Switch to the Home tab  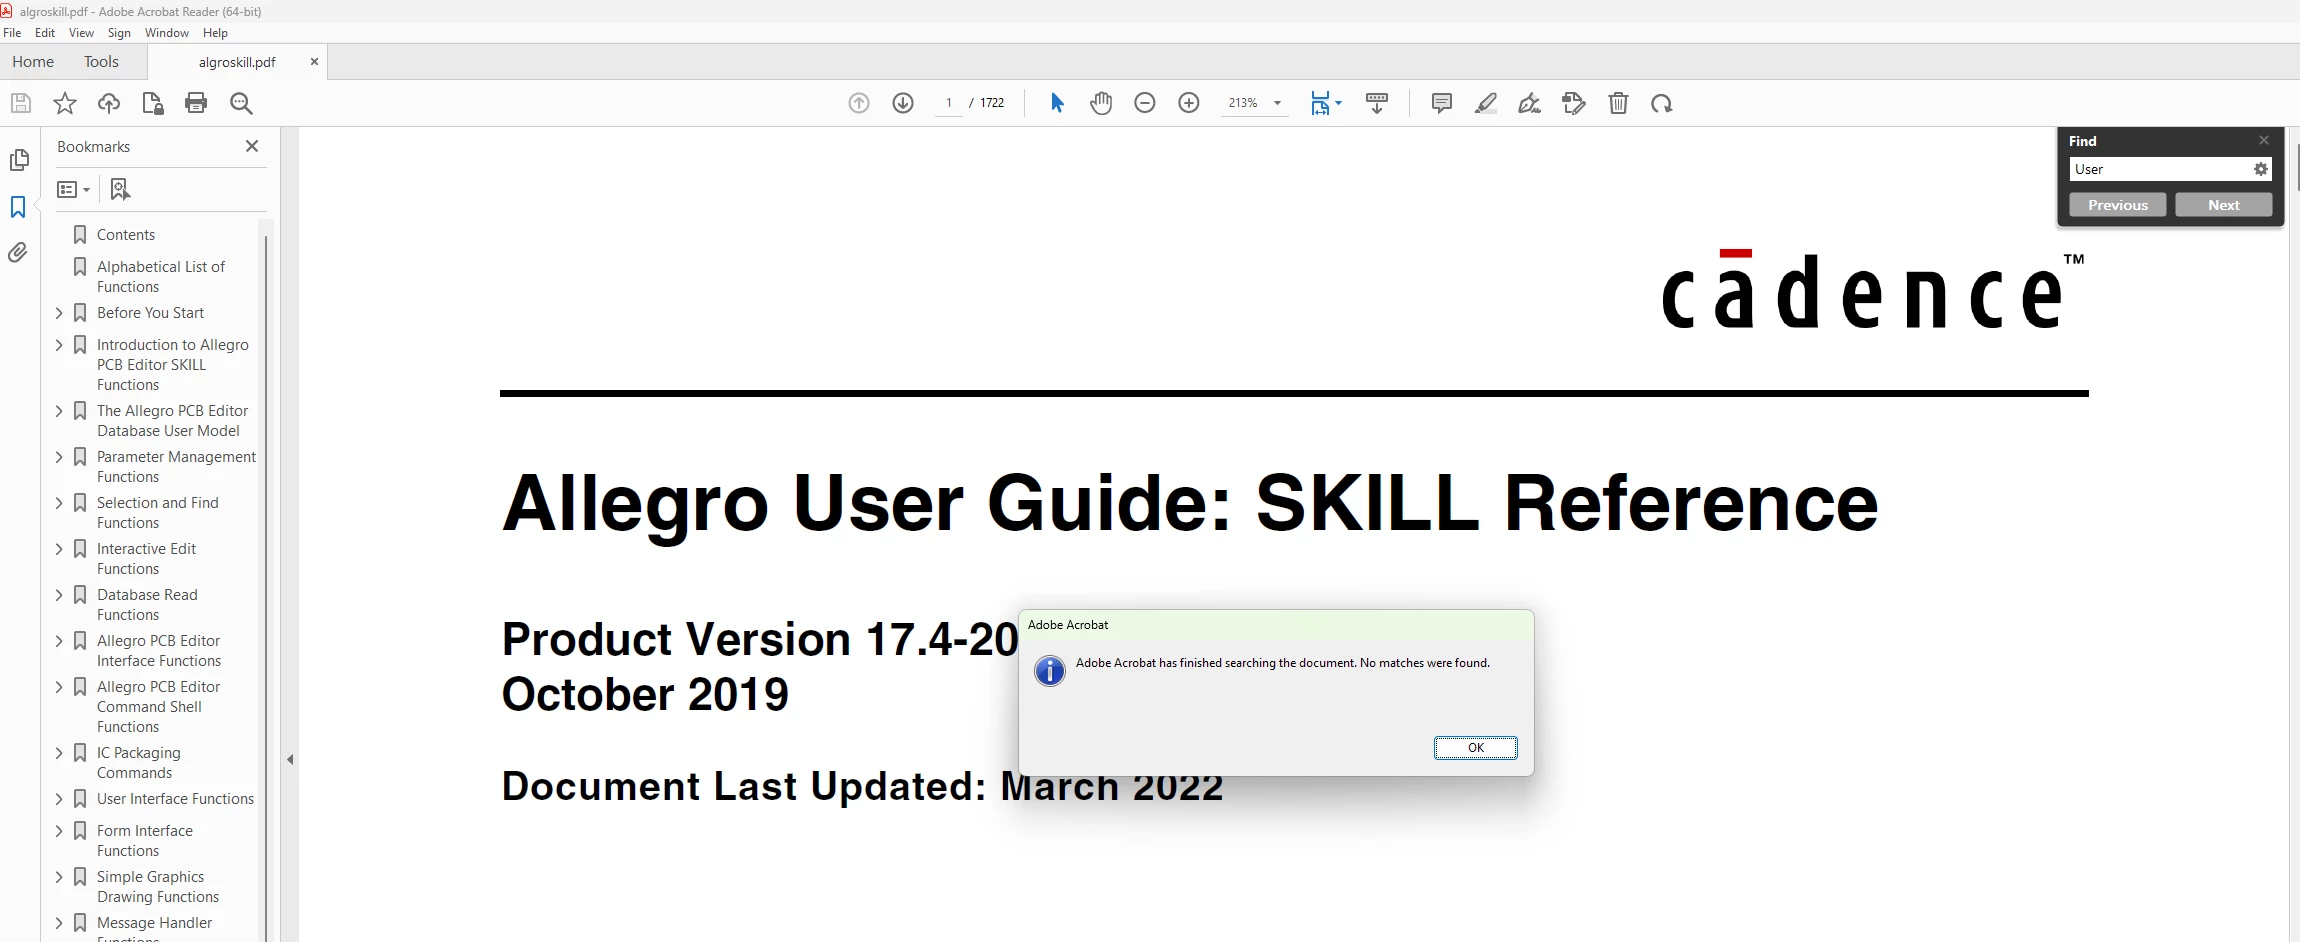pos(33,62)
